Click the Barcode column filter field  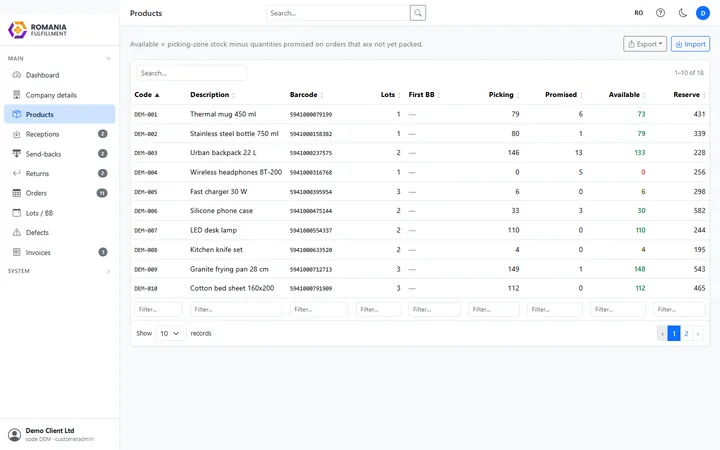[319, 309]
